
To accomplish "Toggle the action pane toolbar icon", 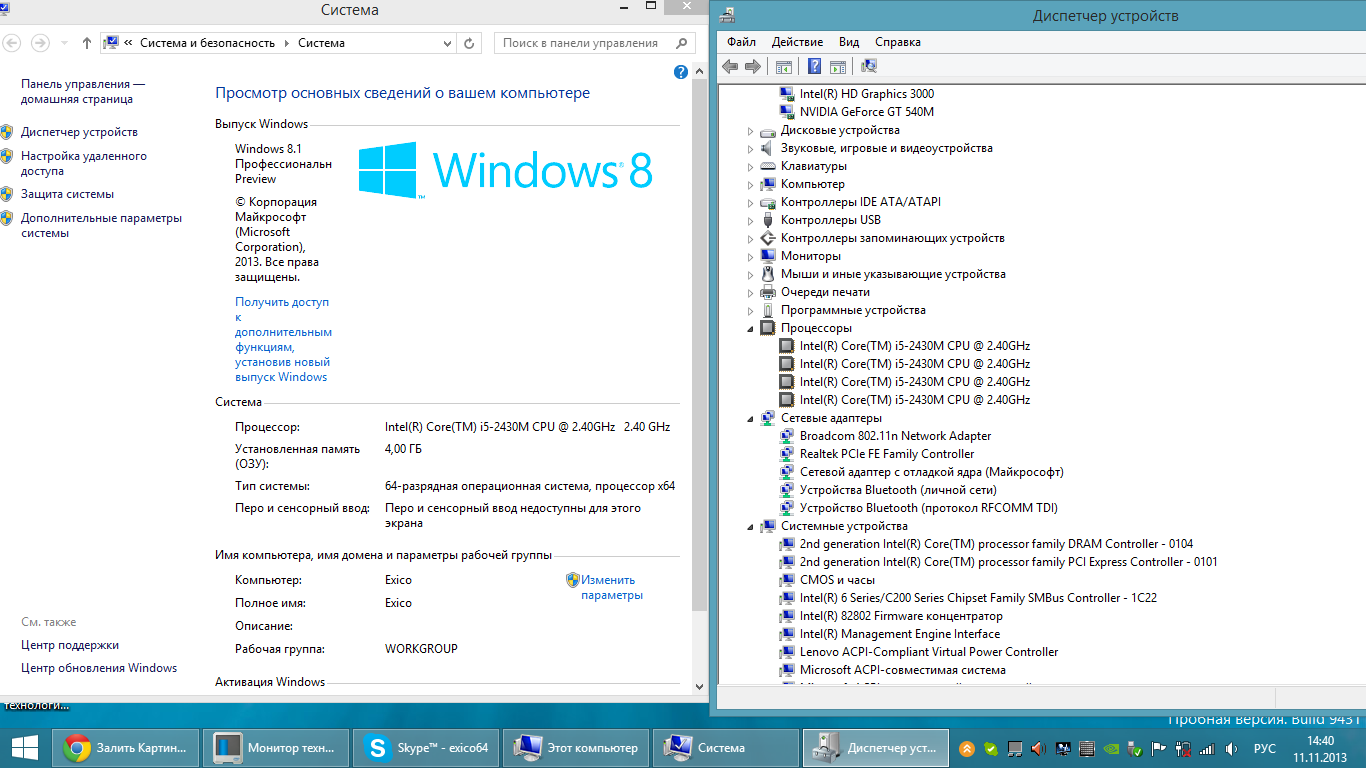I will coord(837,67).
